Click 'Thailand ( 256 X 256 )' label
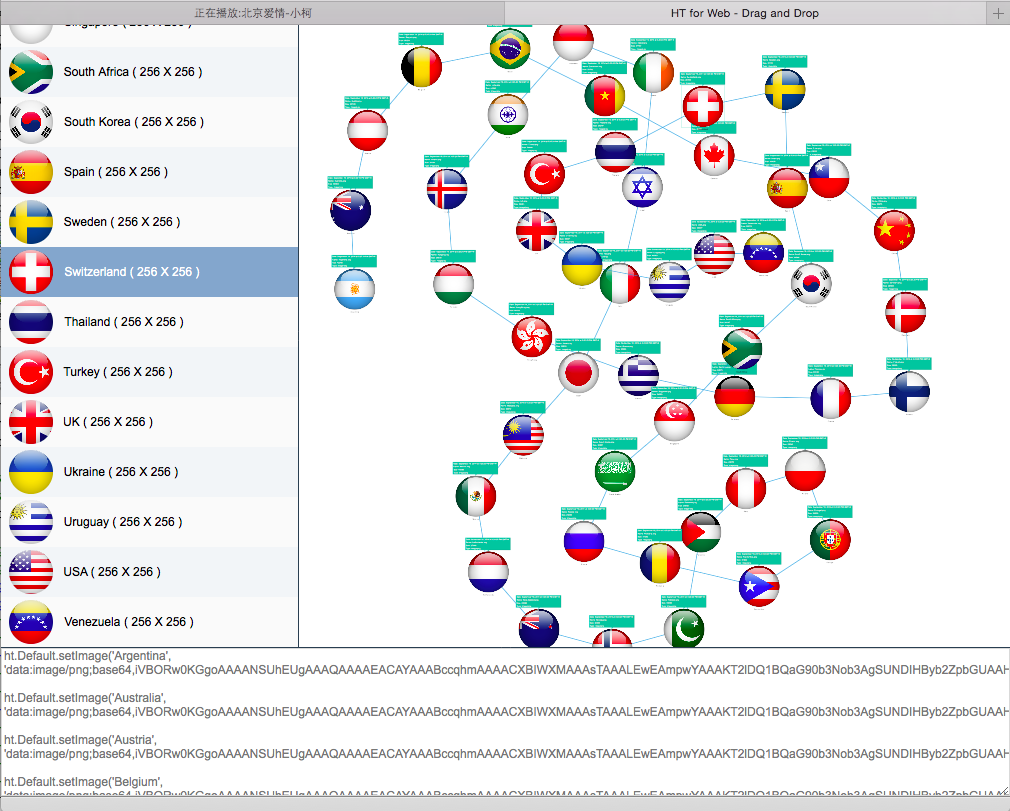 (x=124, y=322)
